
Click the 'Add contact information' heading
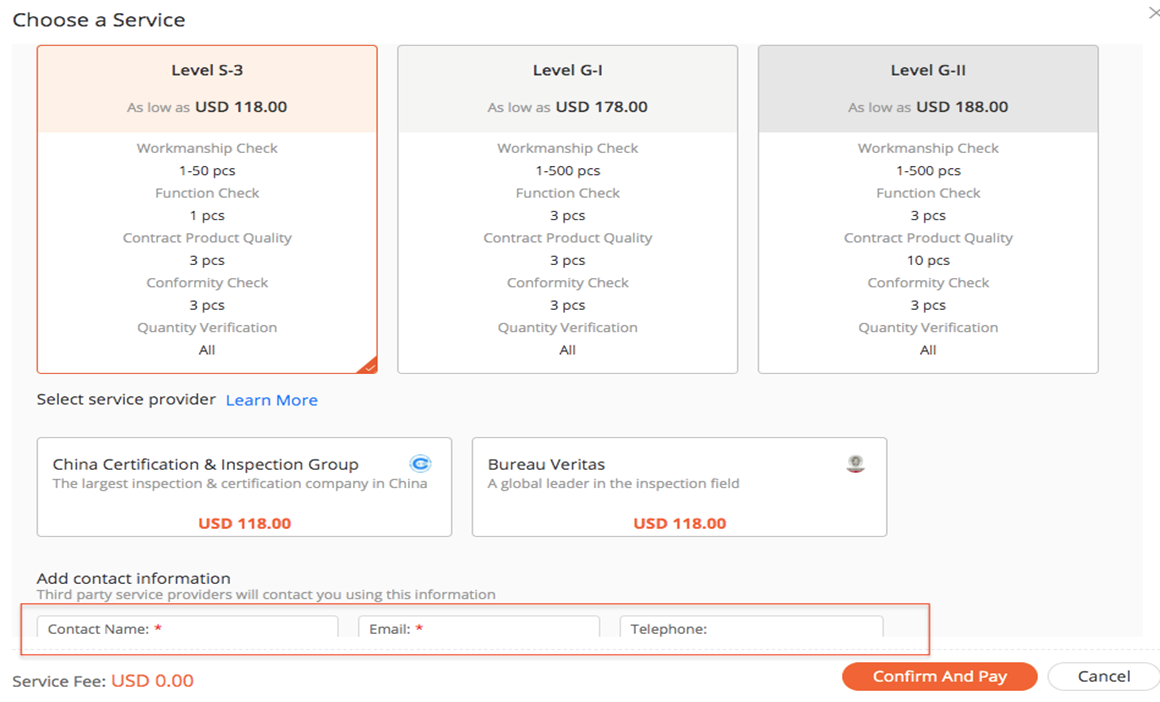coord(134,578)
